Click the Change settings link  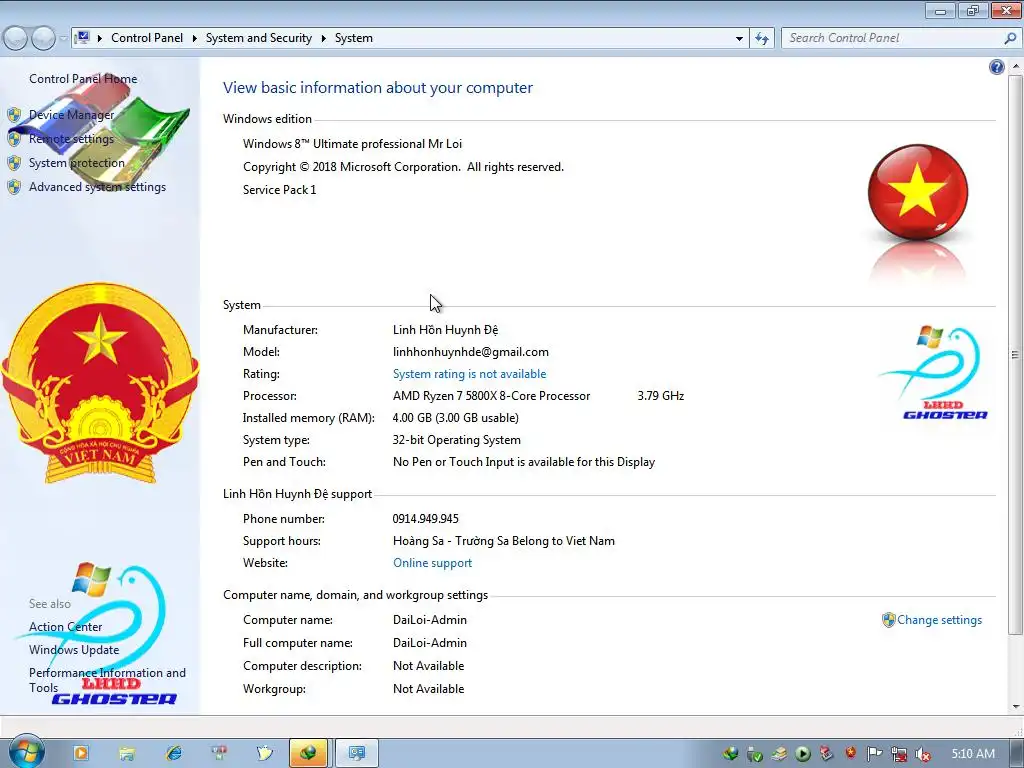[939, 620]
